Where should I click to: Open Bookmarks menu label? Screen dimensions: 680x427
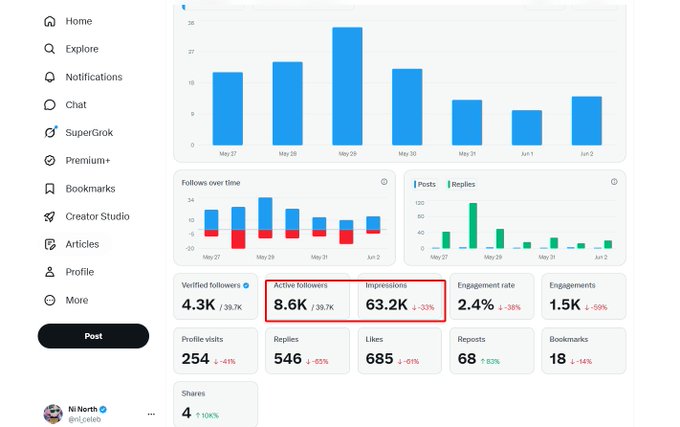90,189
